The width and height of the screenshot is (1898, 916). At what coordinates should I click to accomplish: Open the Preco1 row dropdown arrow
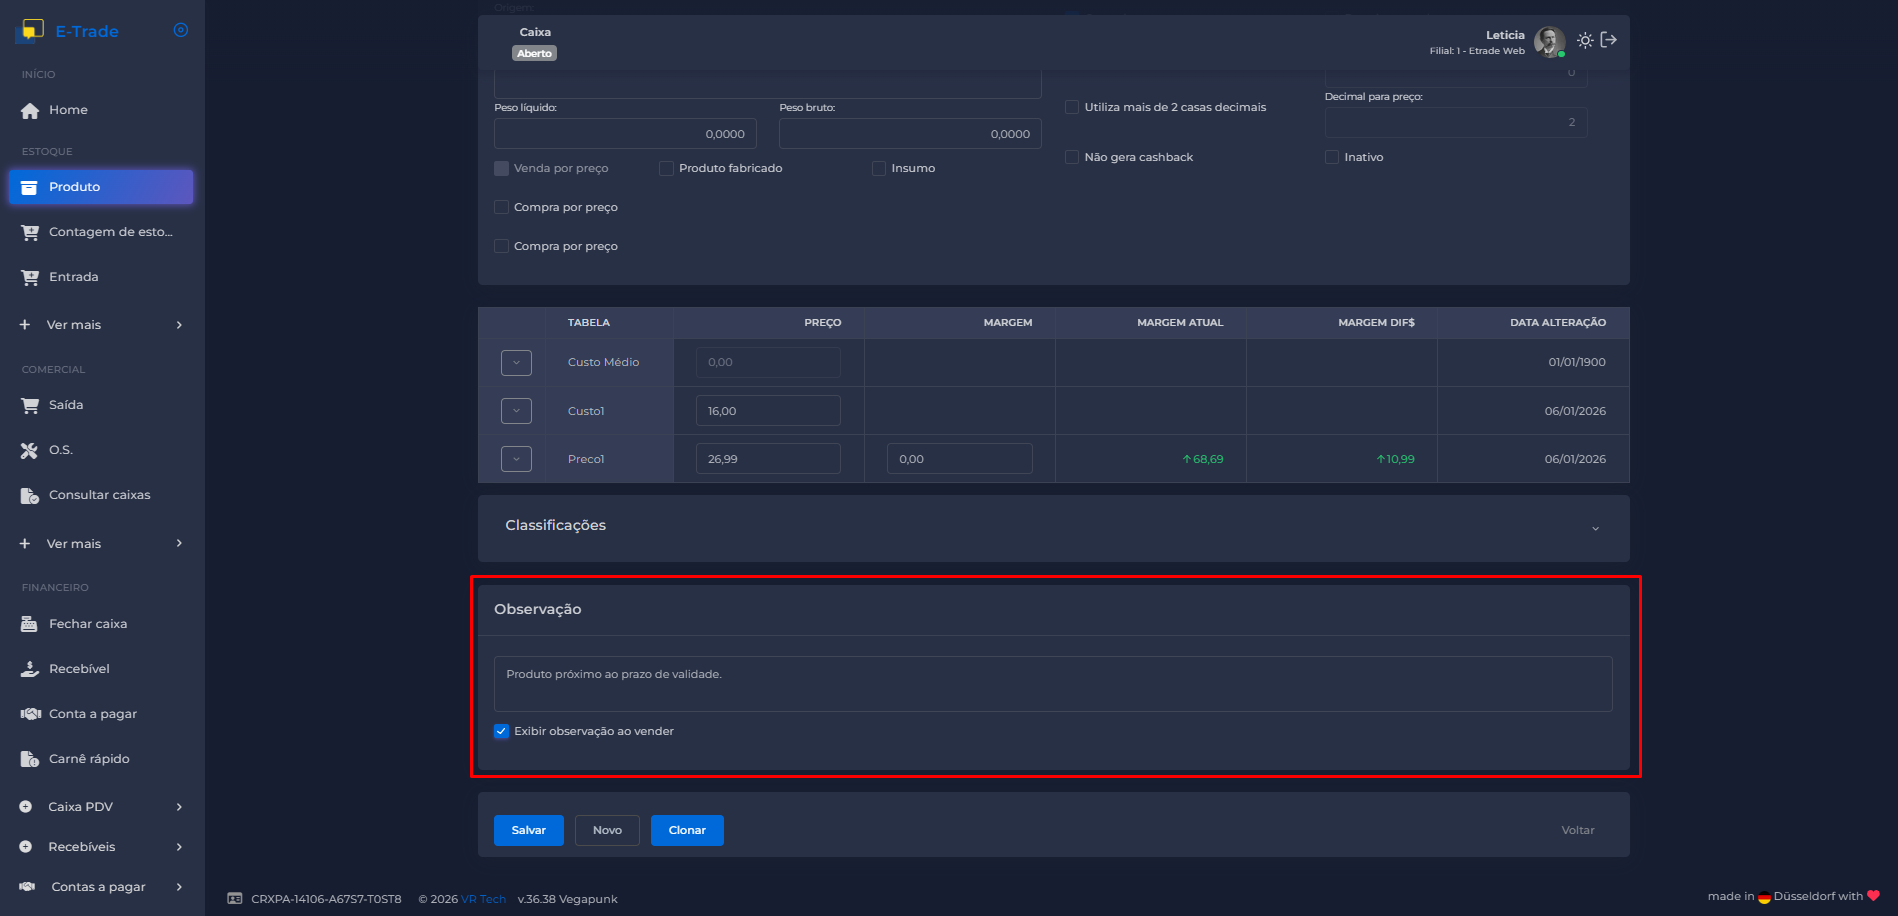[516, 459]
